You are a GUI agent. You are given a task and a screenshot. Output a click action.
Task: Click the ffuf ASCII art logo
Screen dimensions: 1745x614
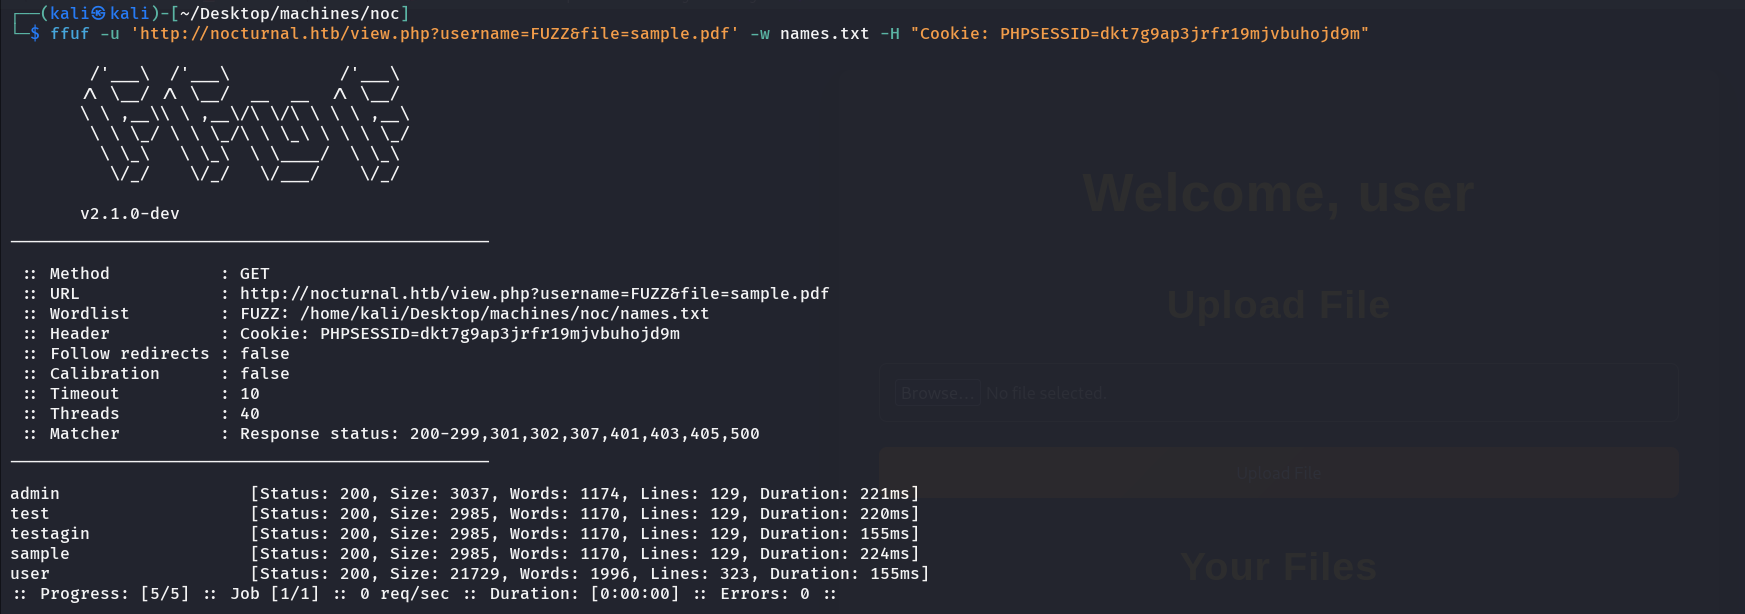pyautogui.click(x=245, y=124)
